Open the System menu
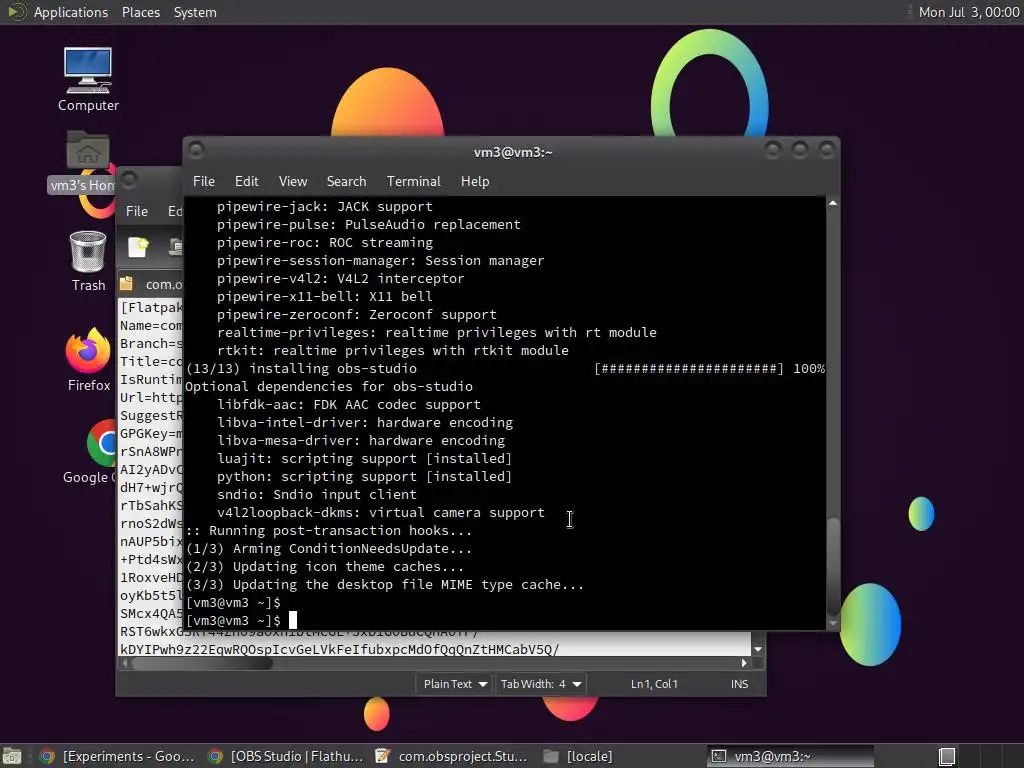 click(195, 12)
